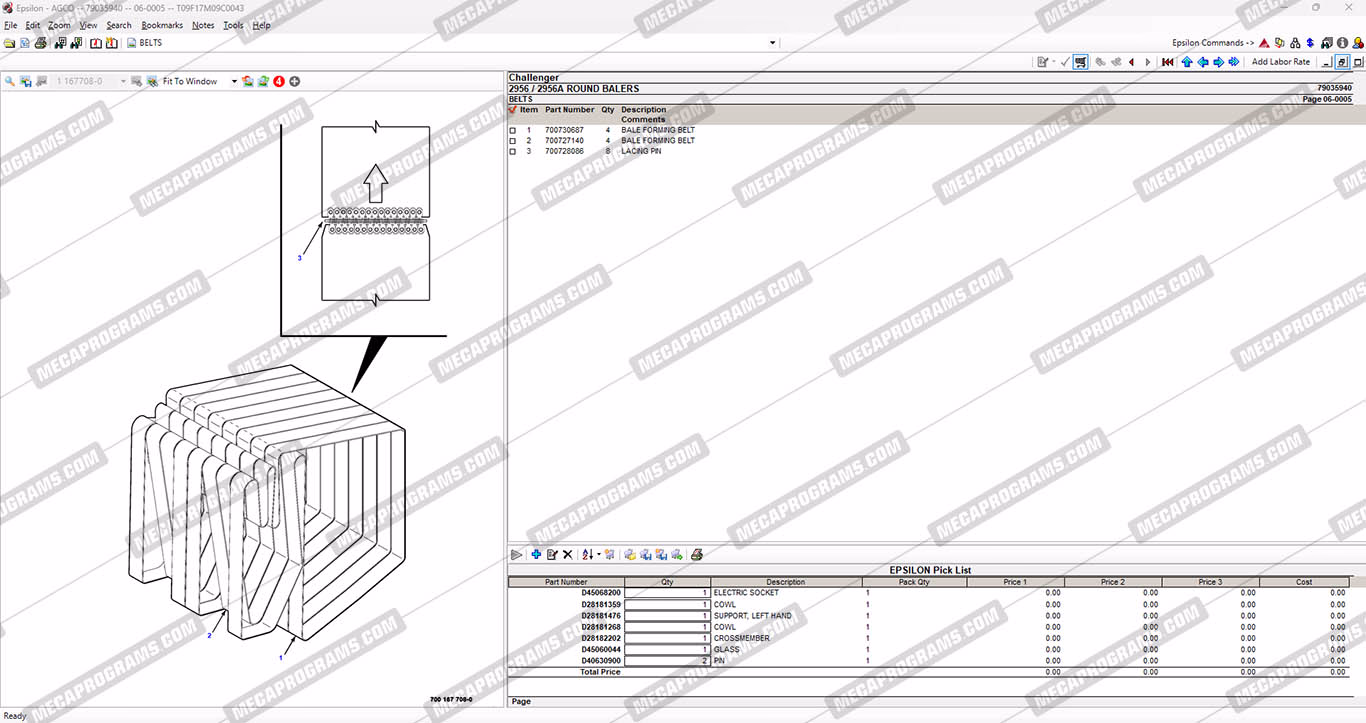Image resolution: width=1366 pixels, height=723 pixels.
Task: Open the Bookmarks menu
Action: [162, 25]
